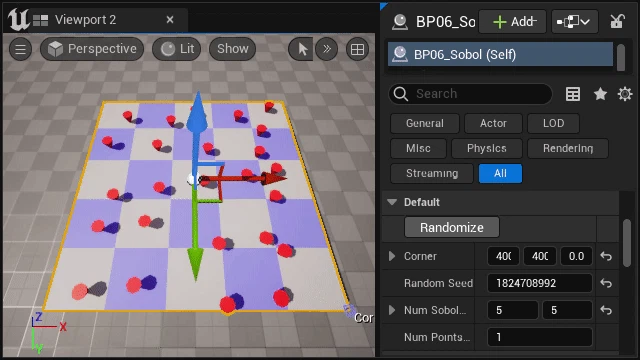Collapse the Default category

[392, 202]
